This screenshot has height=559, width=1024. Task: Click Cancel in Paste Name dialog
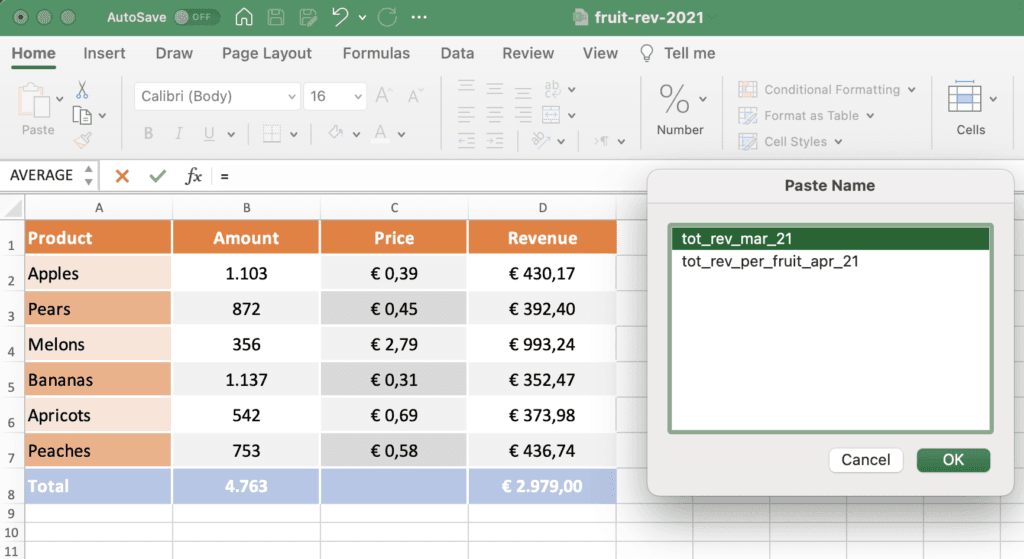866,460
